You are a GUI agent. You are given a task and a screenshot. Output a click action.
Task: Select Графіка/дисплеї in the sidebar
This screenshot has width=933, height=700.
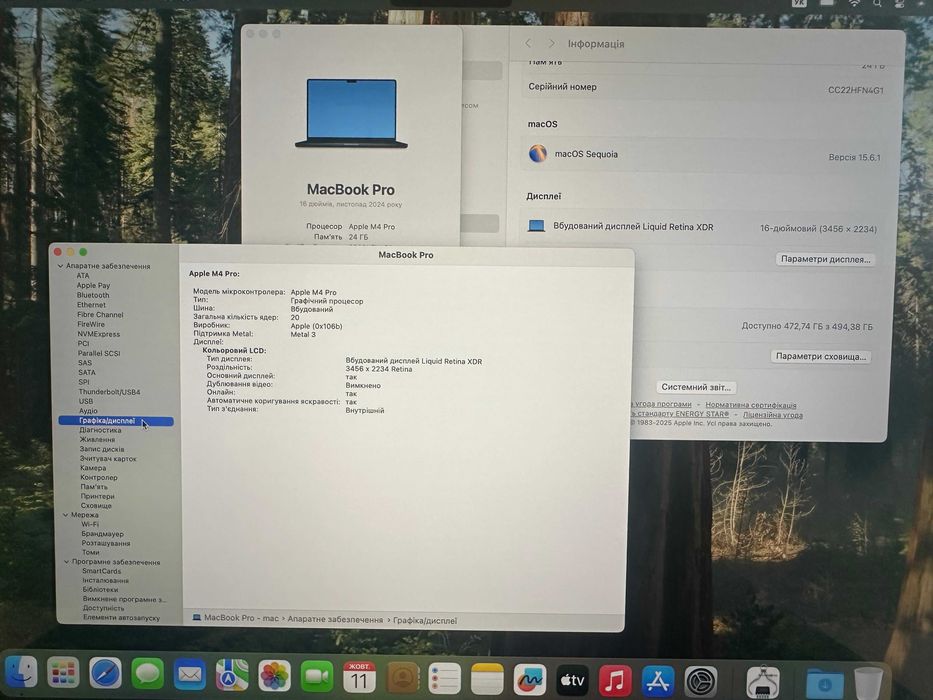pyautogui.click(x=116, y=421)
